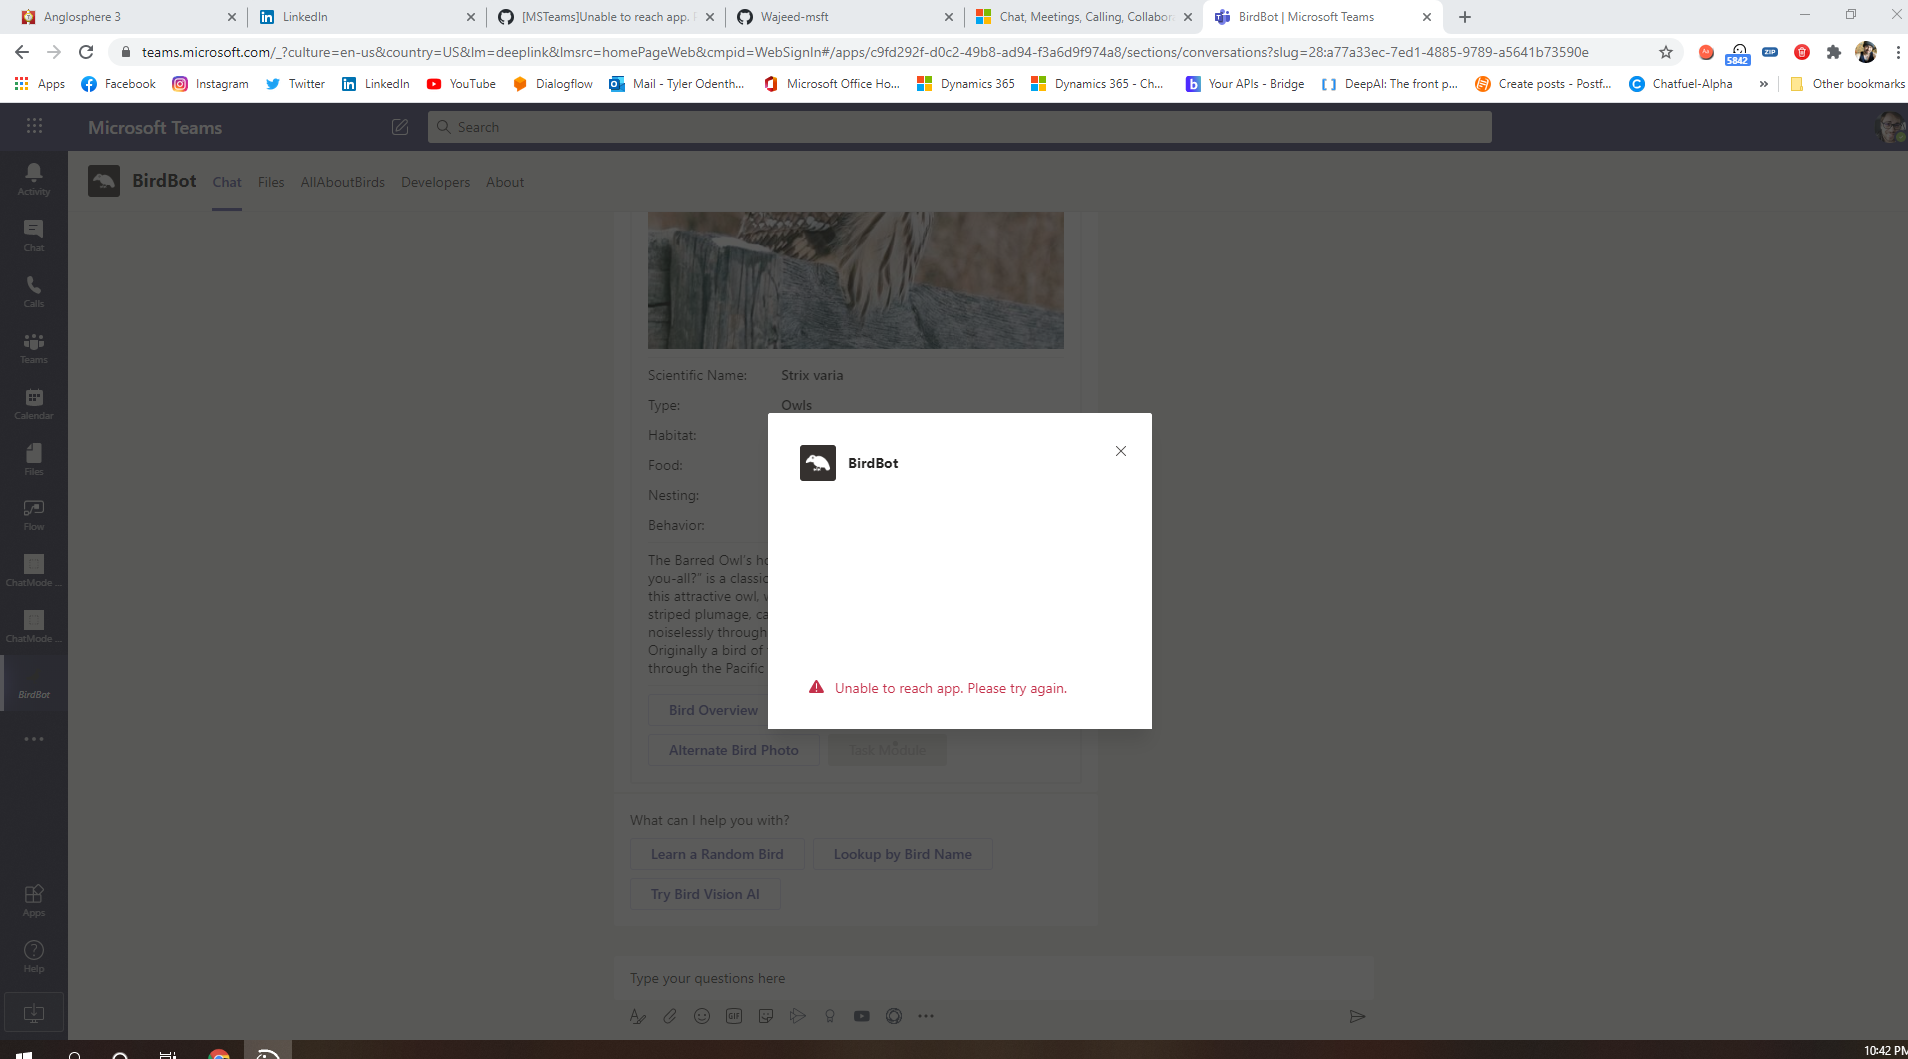Open Files in Teams sidebar
1908x1059 pixels.
34,459
